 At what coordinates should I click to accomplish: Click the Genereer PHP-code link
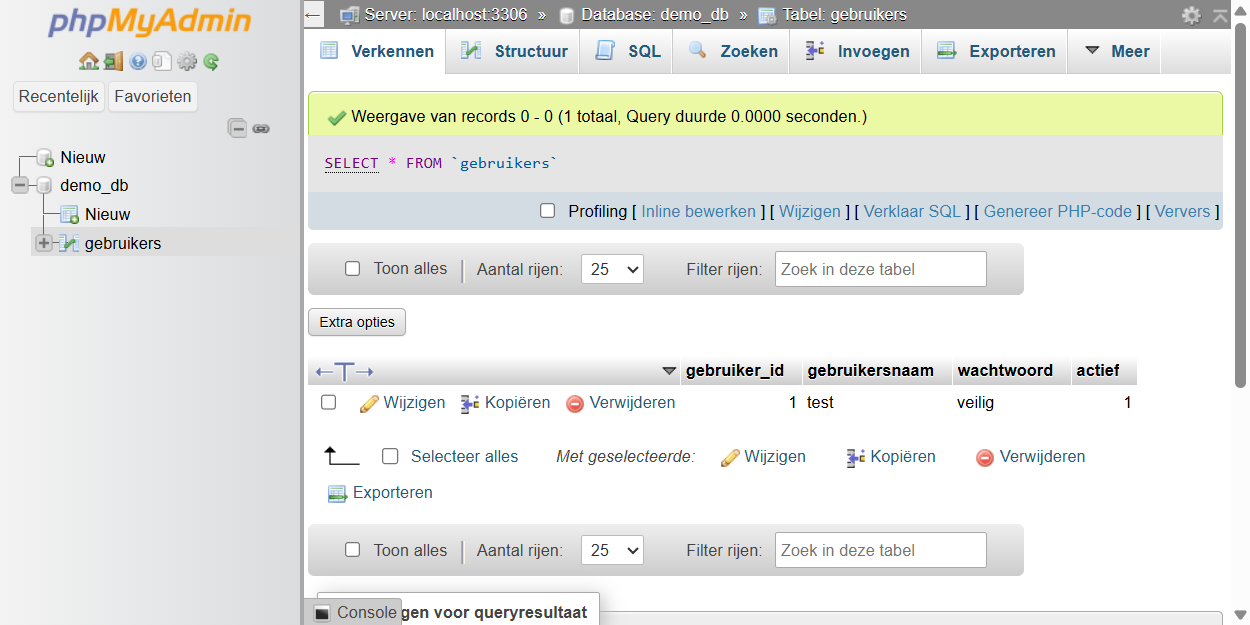(x=1057, y=211)
